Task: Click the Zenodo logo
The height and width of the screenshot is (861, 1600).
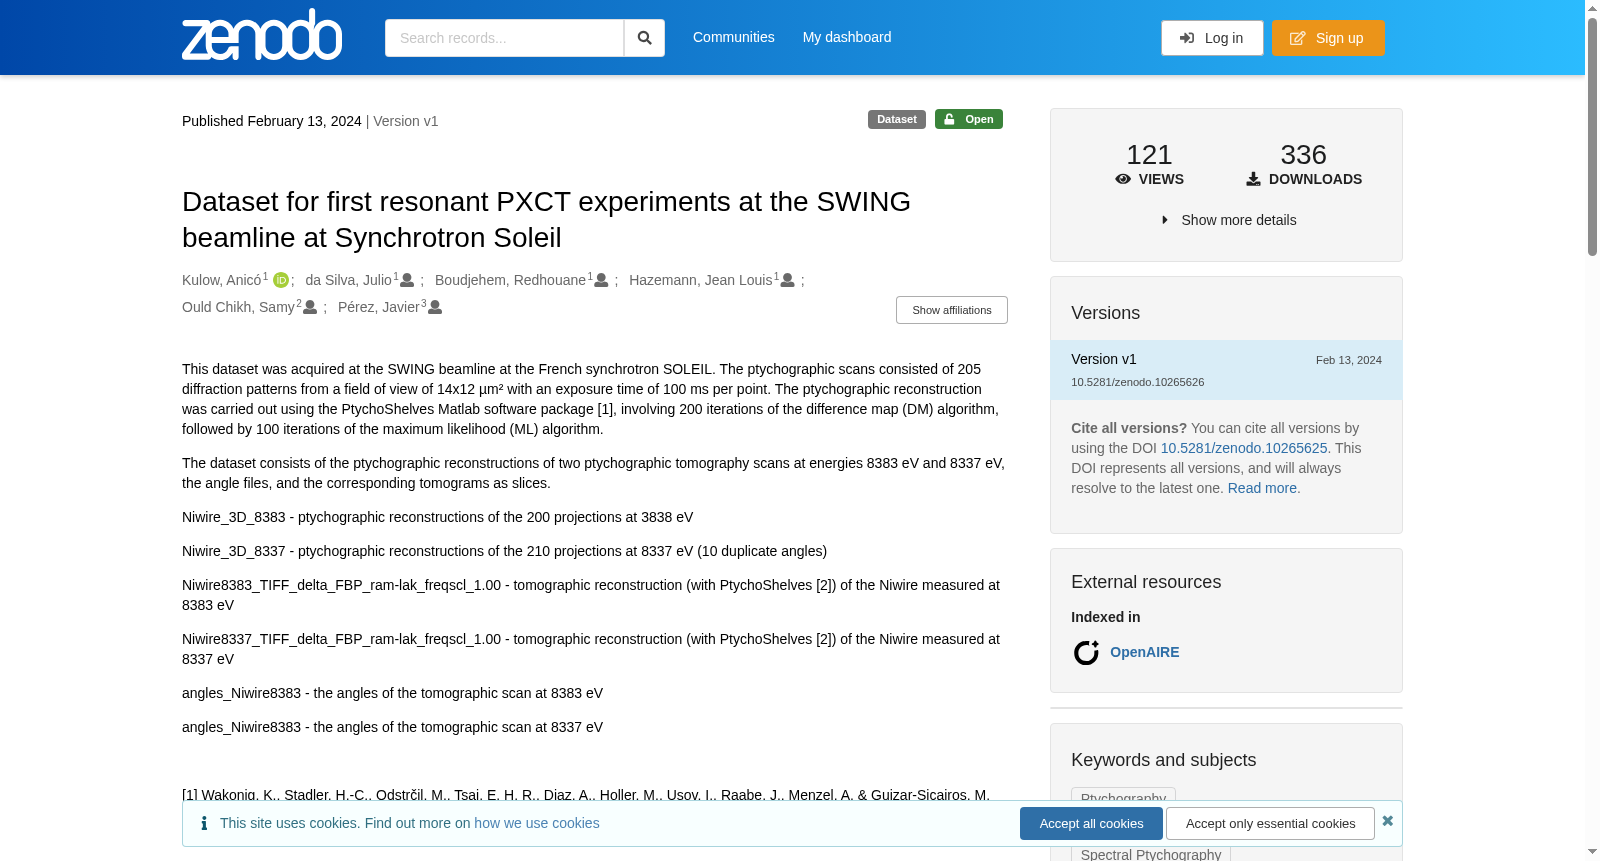Action: point(262,35)
